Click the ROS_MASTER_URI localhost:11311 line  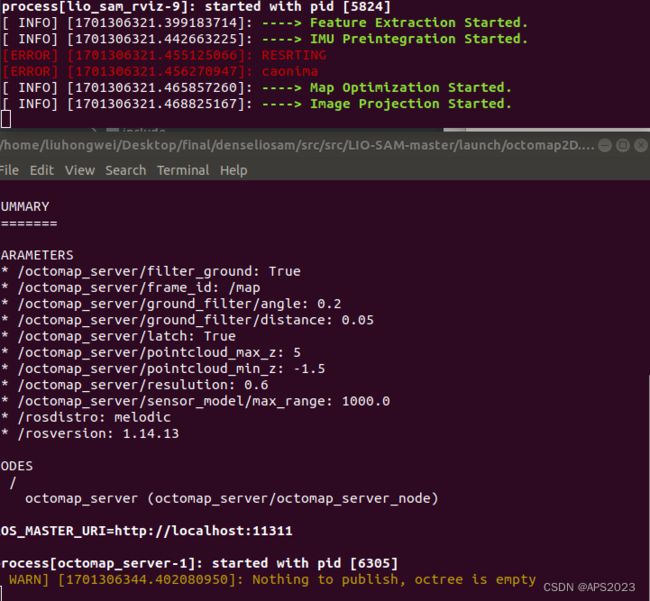click(147, 531)
